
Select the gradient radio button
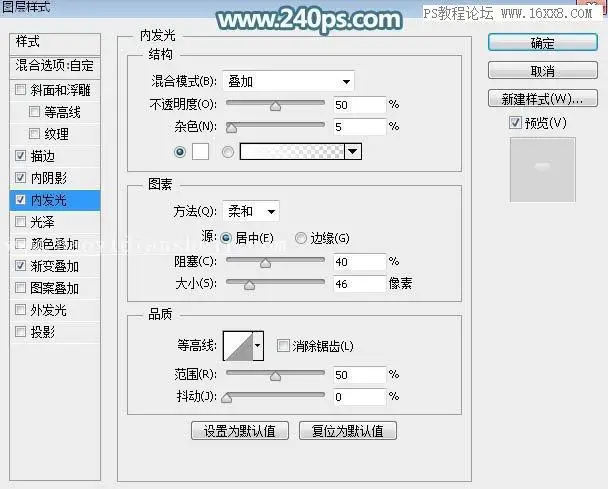(x=228, y=152)
